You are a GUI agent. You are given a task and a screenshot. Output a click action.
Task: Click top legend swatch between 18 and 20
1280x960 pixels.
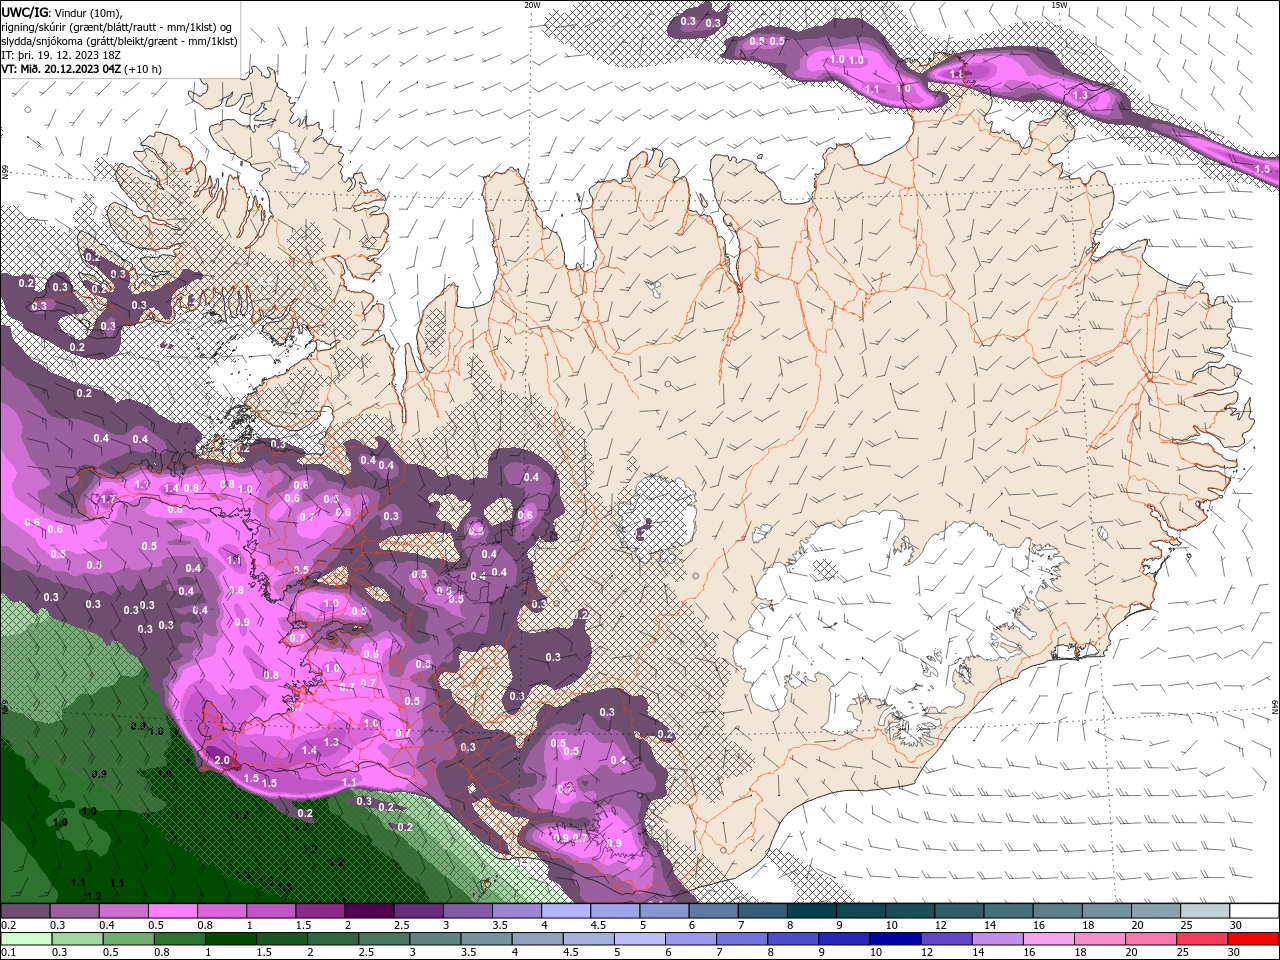tap(1106, 911)
